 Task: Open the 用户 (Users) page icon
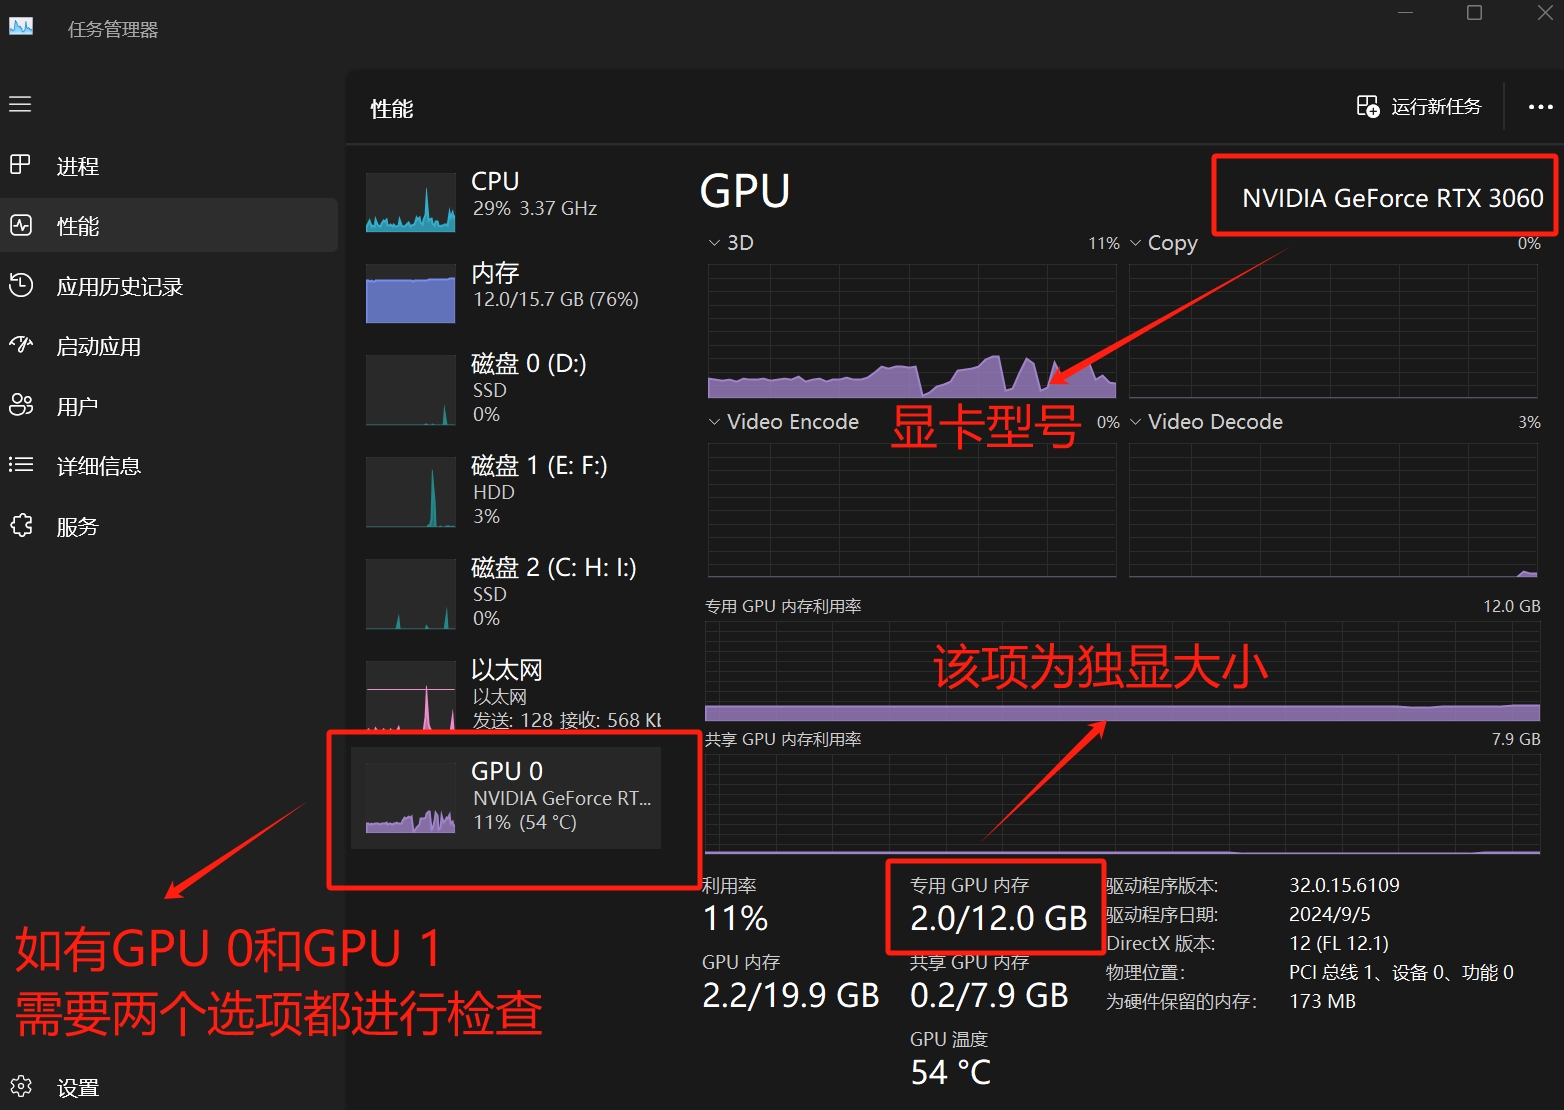[21, 405]
